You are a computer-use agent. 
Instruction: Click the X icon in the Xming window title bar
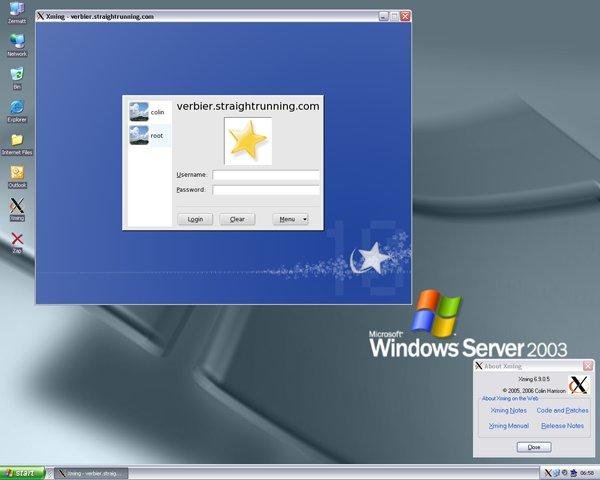click(x=41, y=16)
